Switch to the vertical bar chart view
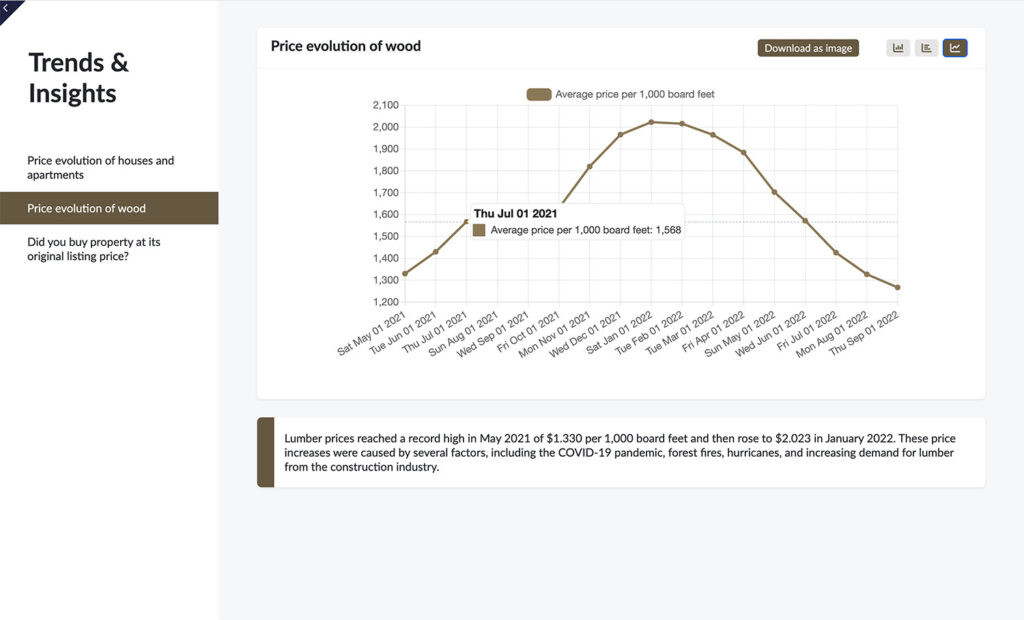Image resolution: width=1024 pixels, height=620 pixels. point(897,47)
